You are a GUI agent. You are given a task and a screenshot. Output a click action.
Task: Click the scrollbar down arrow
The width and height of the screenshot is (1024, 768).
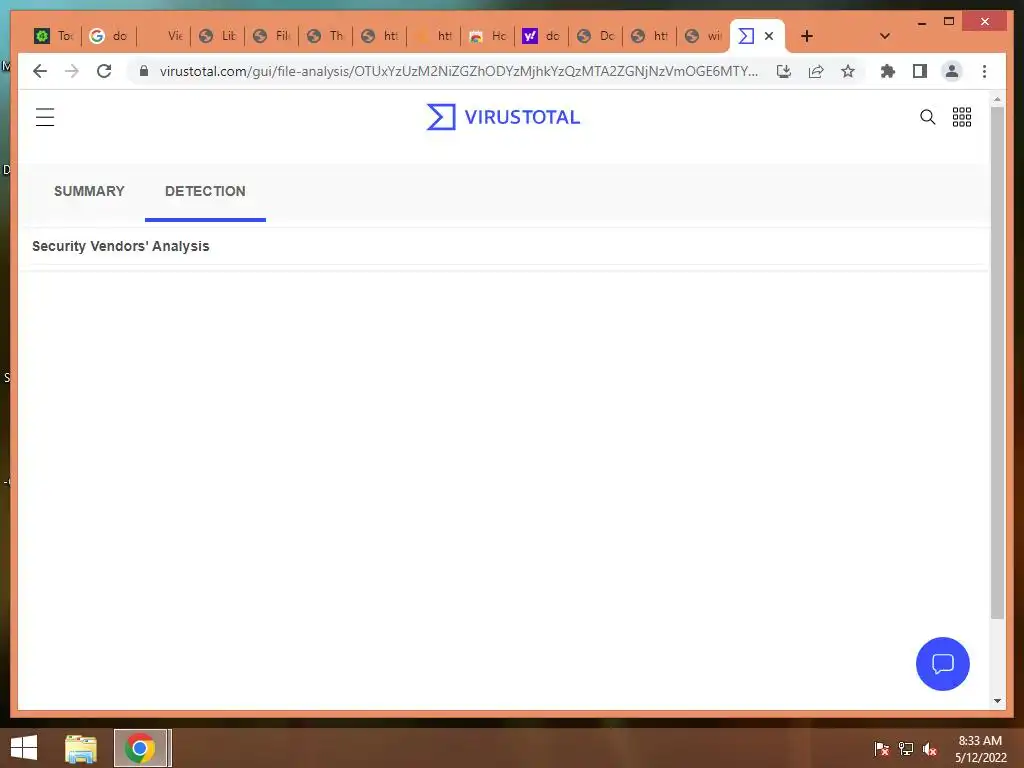click(x=997, y=701)
